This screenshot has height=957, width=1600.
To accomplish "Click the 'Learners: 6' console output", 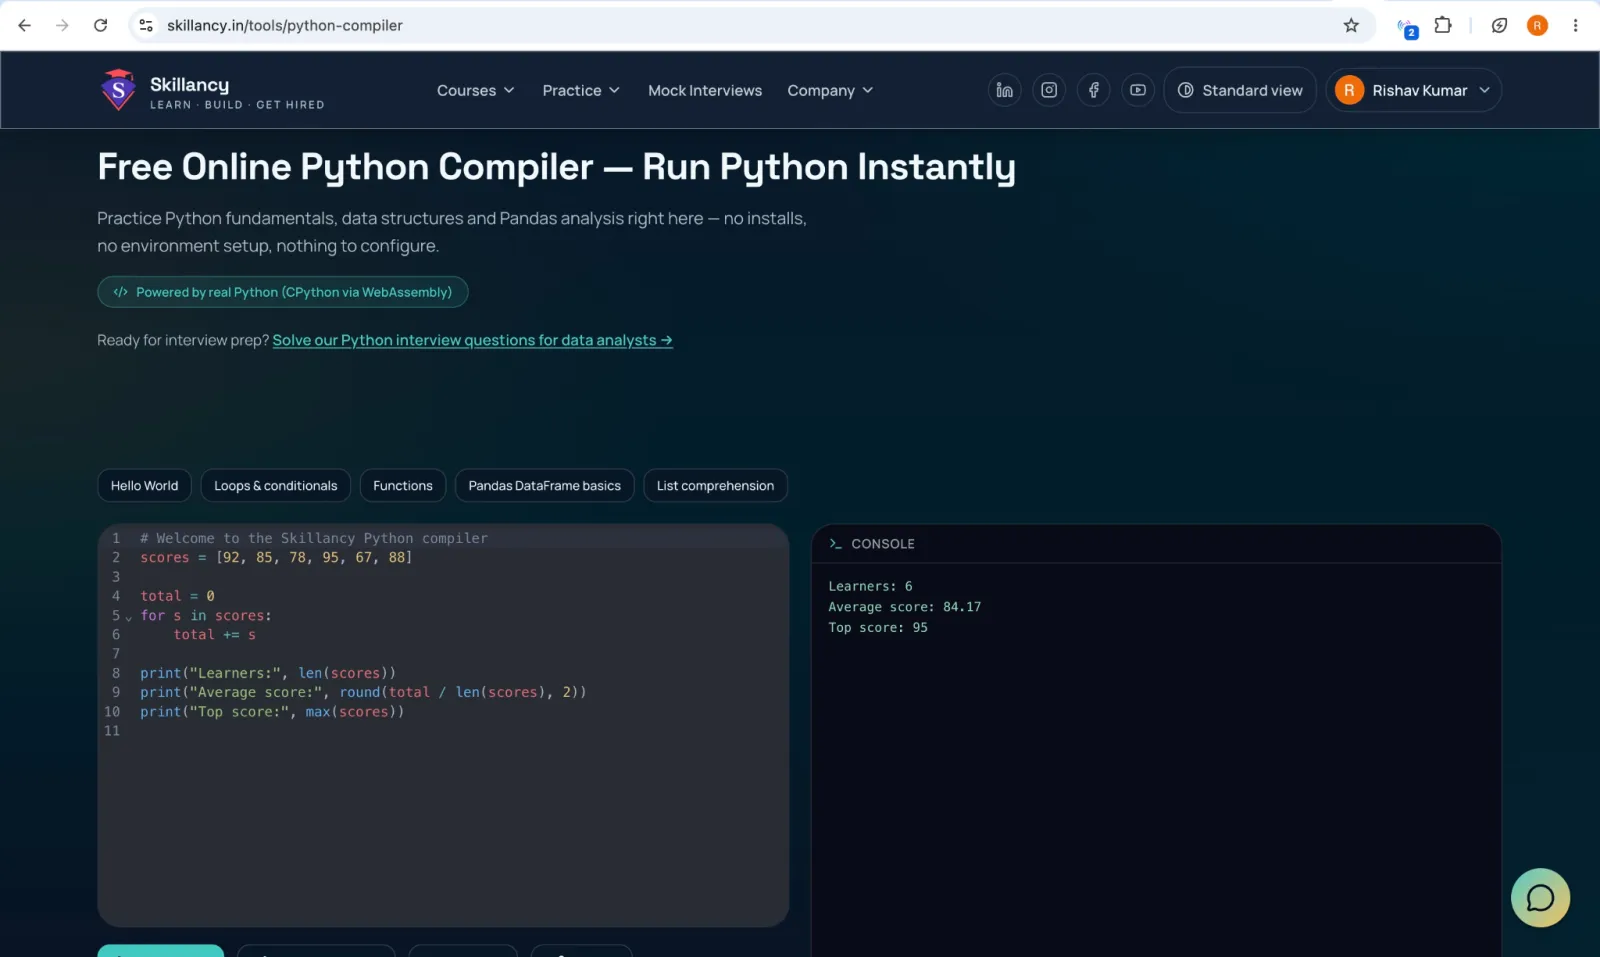I will point(870,586).
